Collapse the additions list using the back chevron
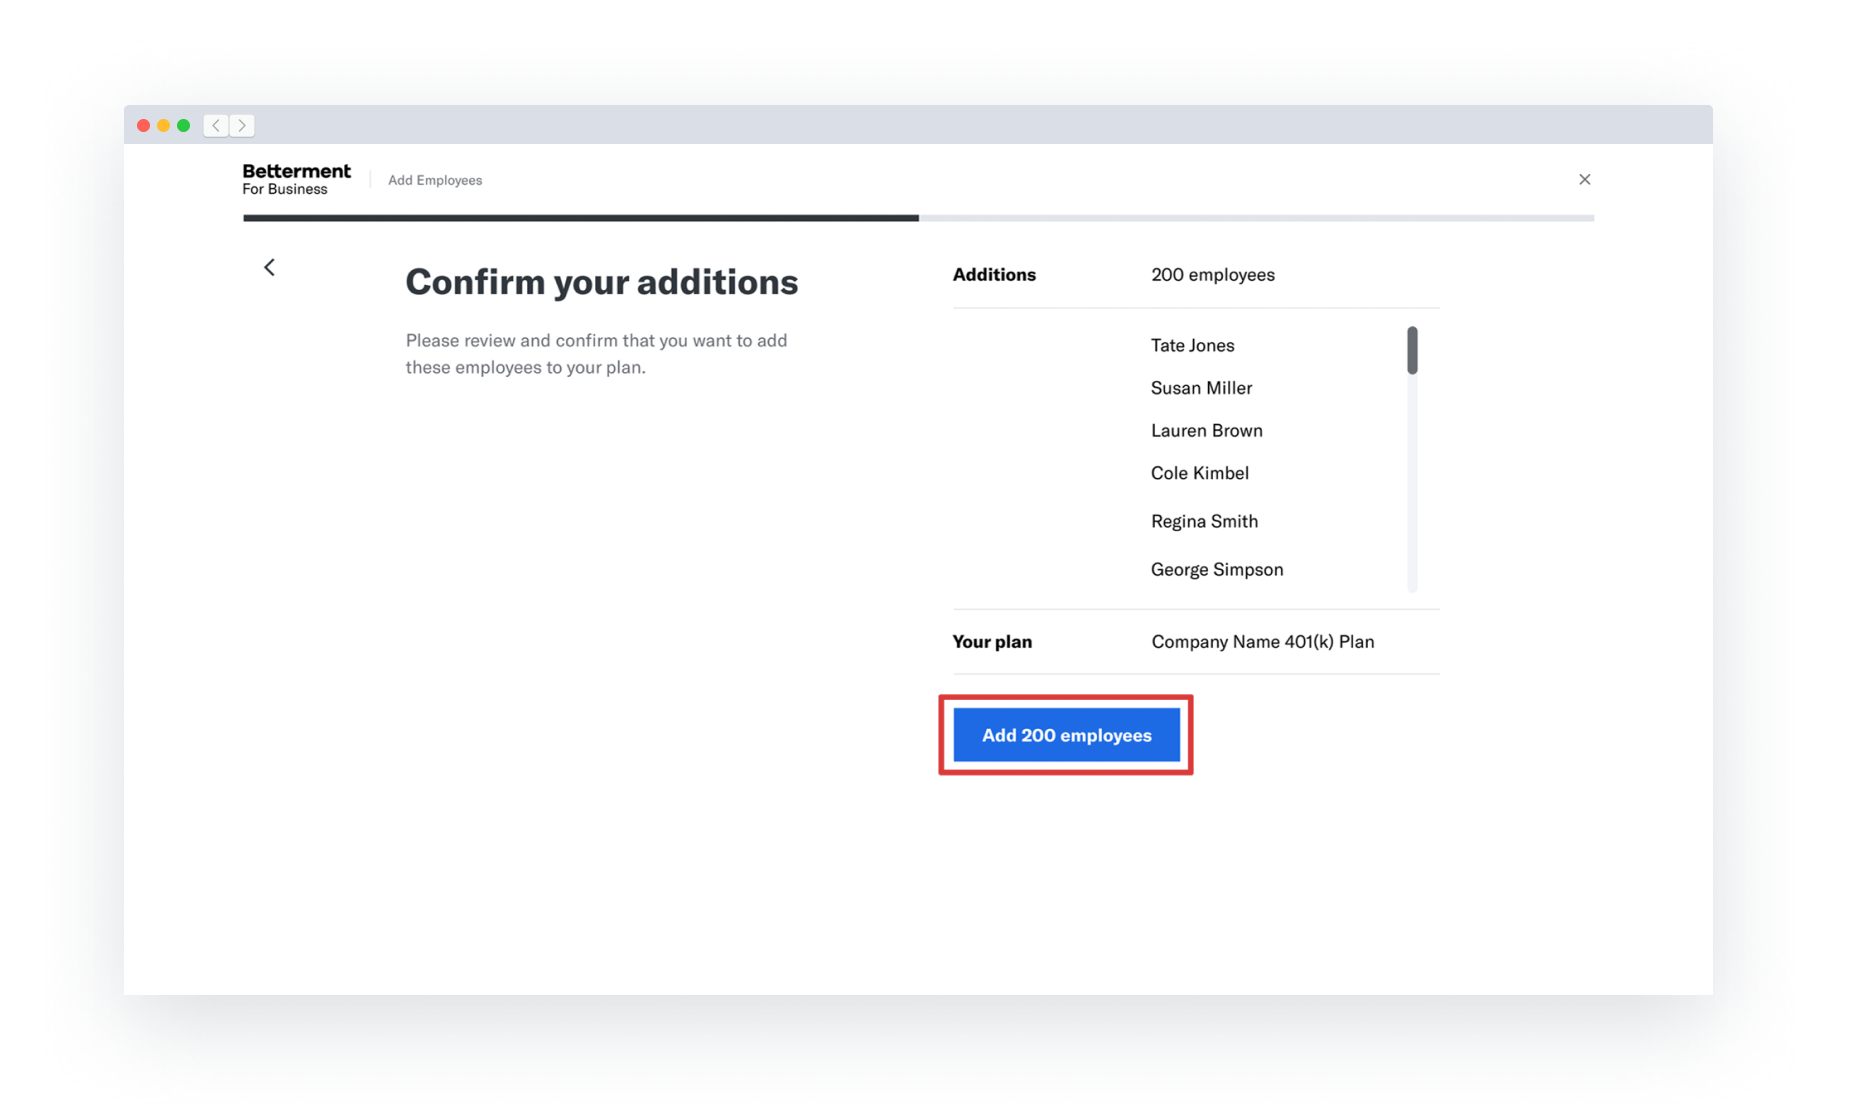 269,267
